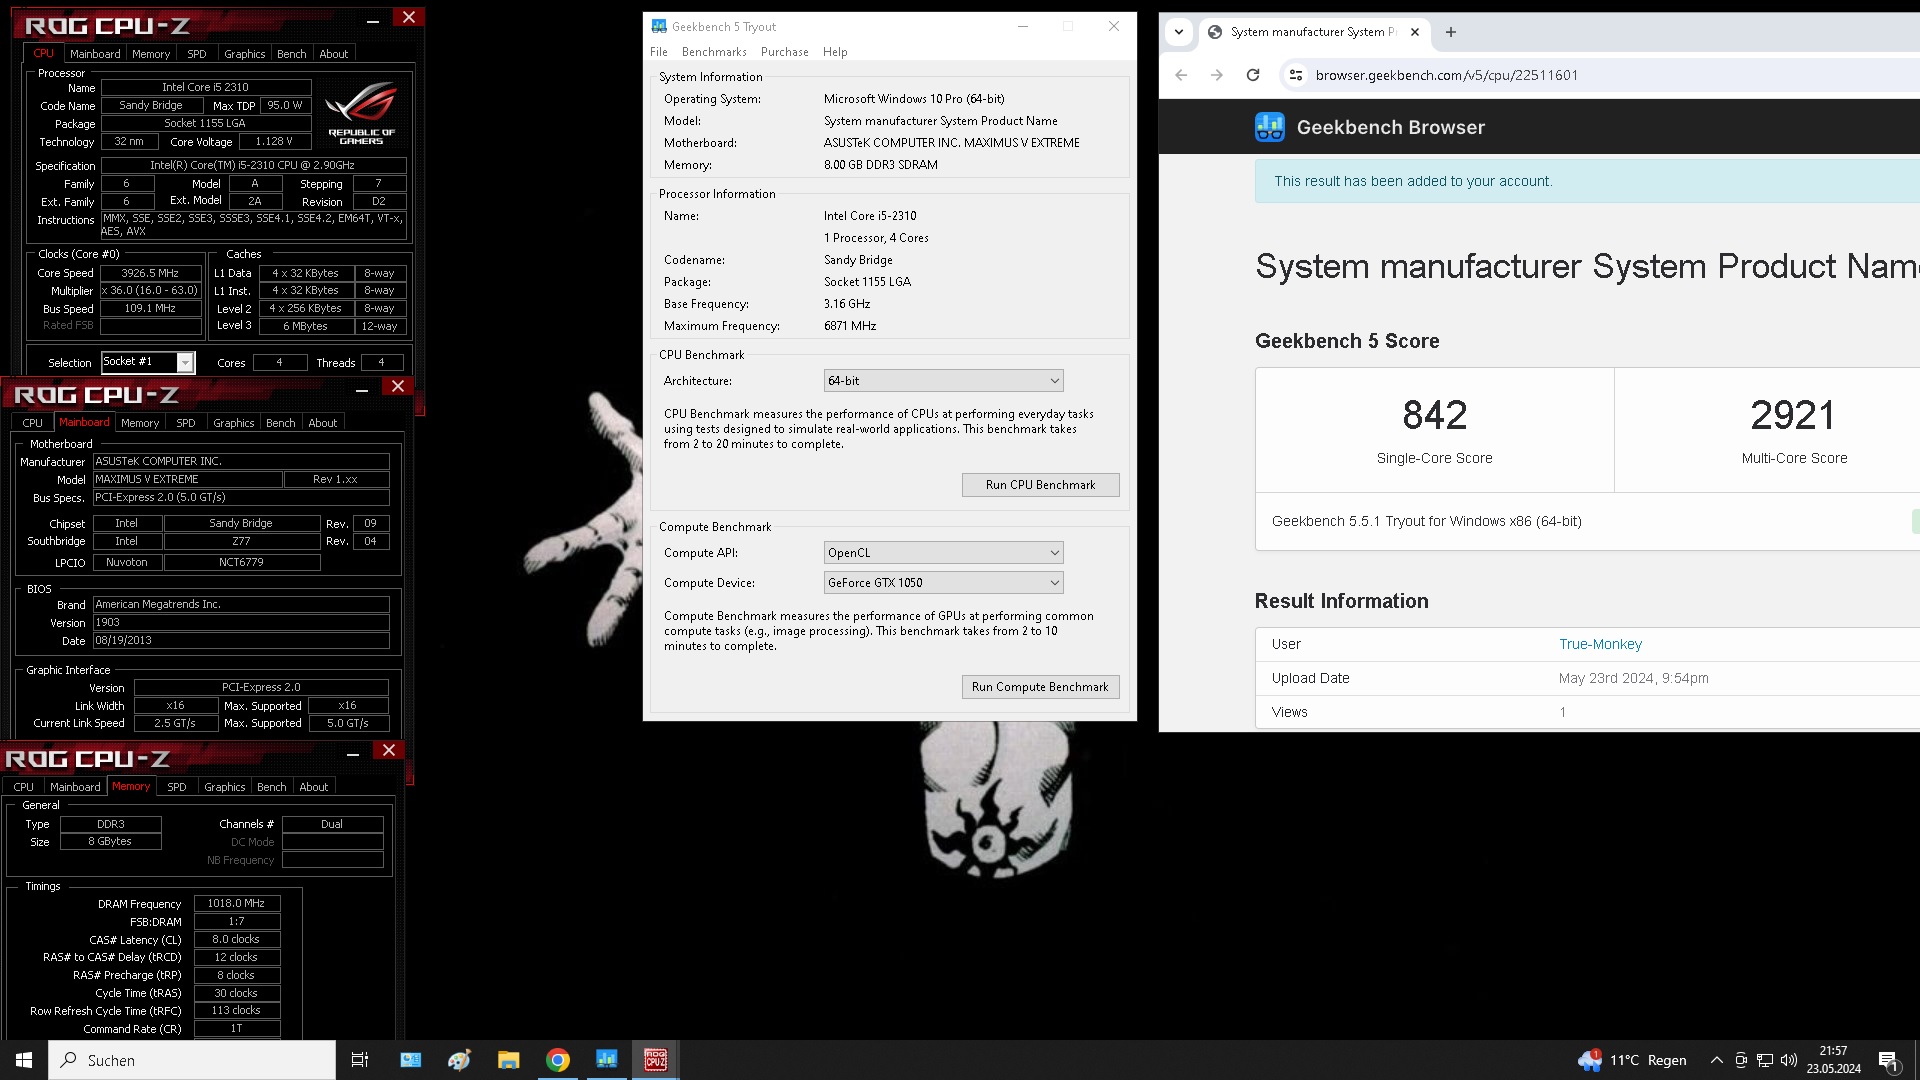Expand Compute Device GeForce GTX 1050 dropdown

pos(943,583)
